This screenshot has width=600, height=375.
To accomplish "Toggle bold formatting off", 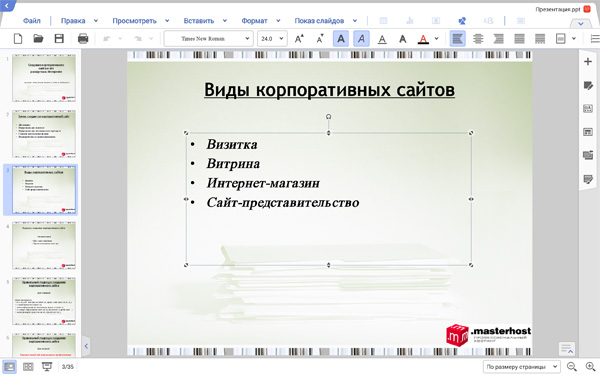I will click(341, 39).
